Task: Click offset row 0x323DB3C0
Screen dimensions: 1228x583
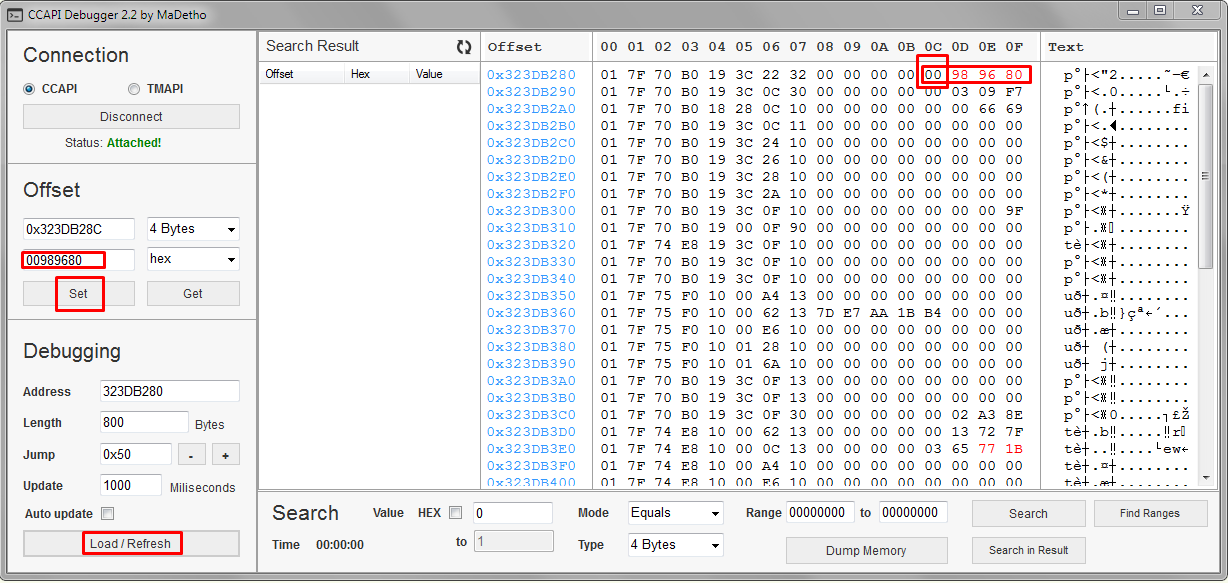Action: click(x=531, y=414)
